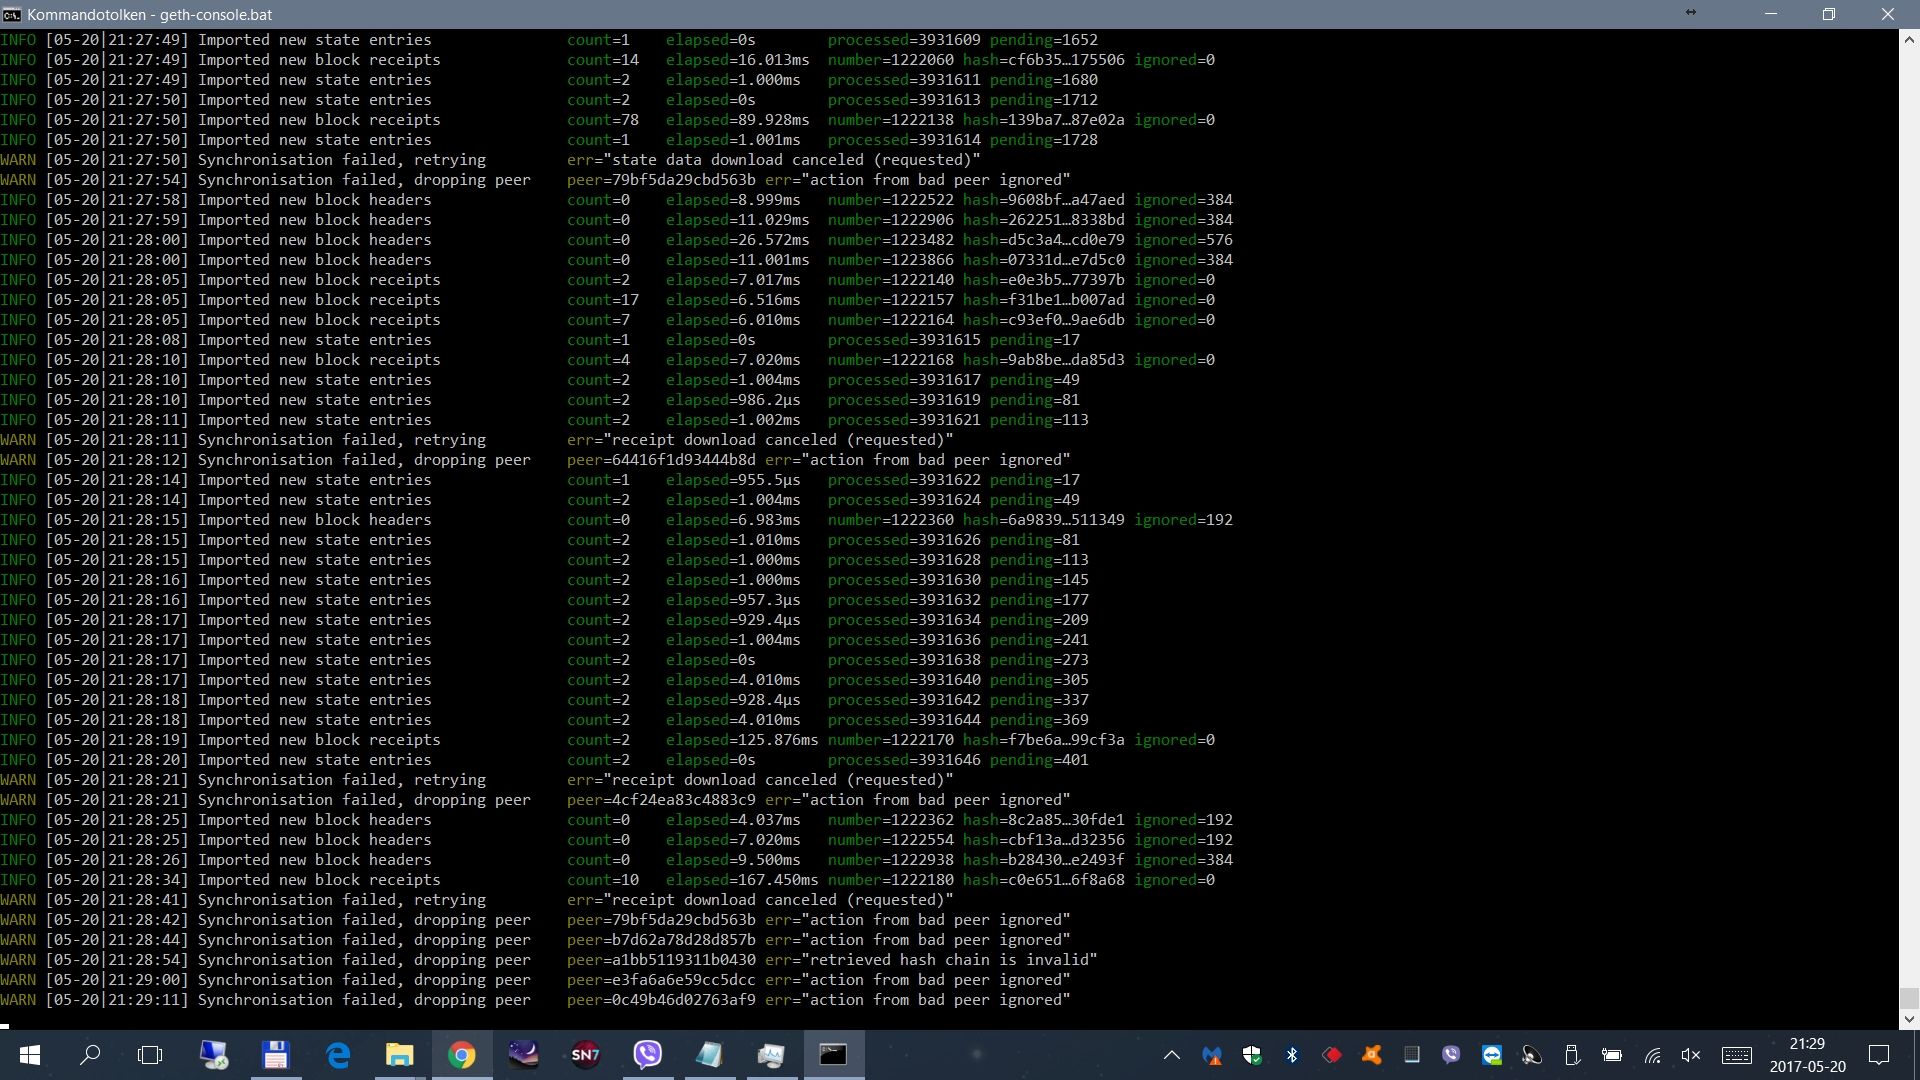This screenshot has height=1080, width=1920.
Task: Click elapsed=167.450ms value
Action: pyautogui.click(x=742, y=880)
